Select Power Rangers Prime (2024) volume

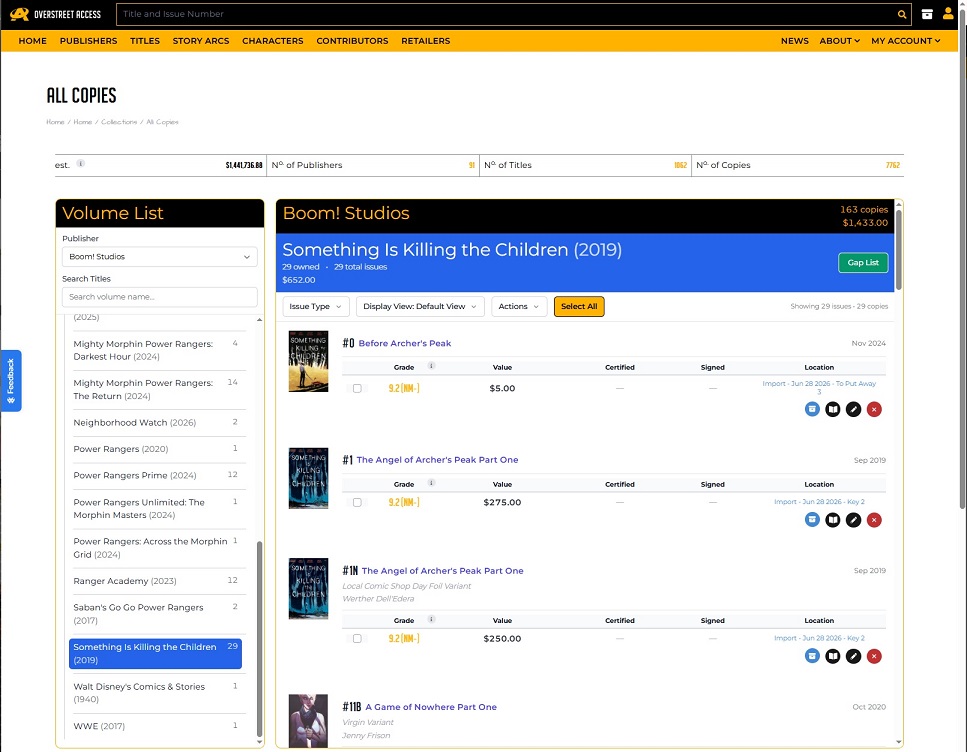coord(155,476)
